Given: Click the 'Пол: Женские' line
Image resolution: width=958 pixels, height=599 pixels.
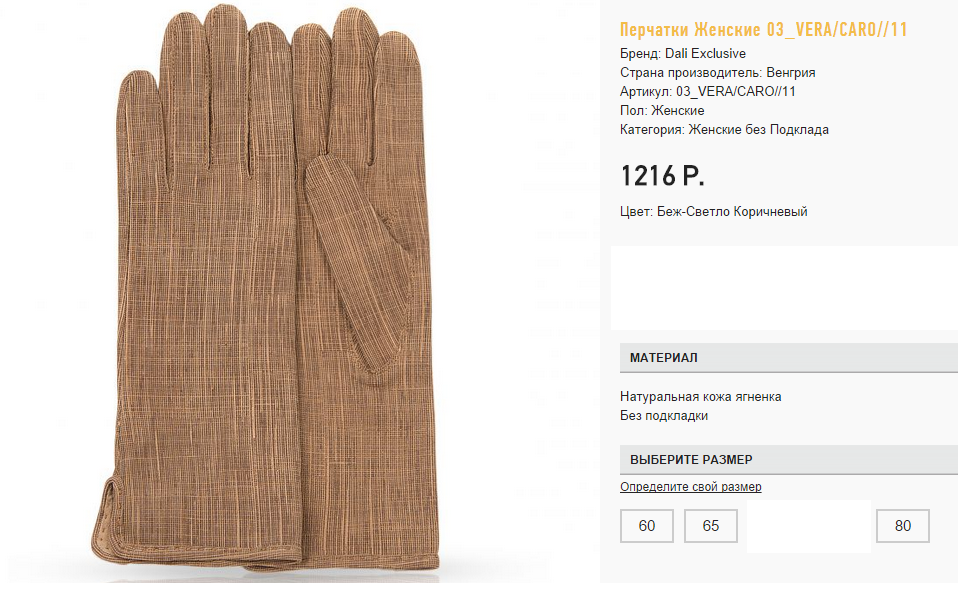Looking at the screenshot, I should point(662,111).
